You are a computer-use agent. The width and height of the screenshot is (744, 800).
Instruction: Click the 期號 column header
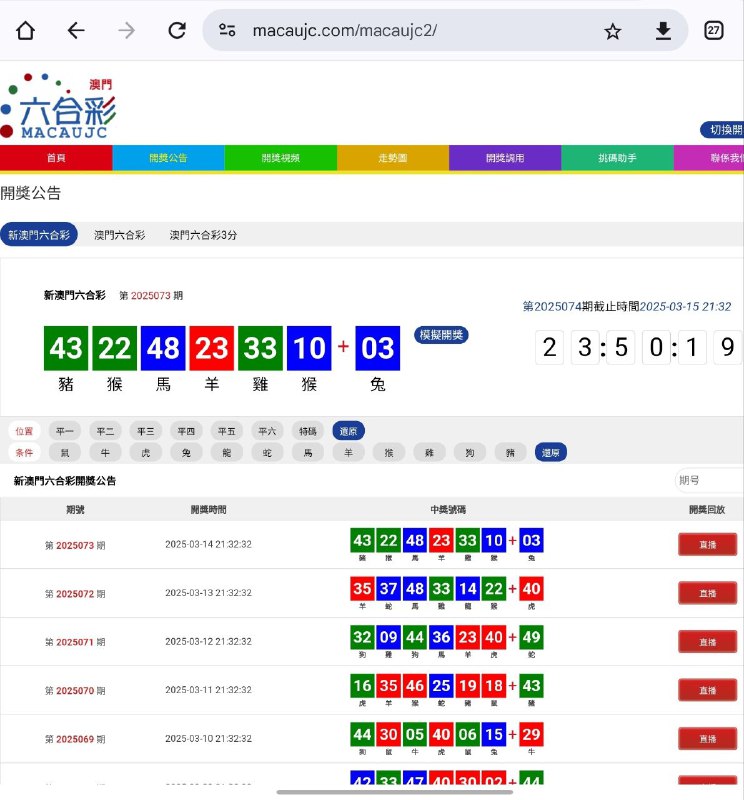(75, 509)
